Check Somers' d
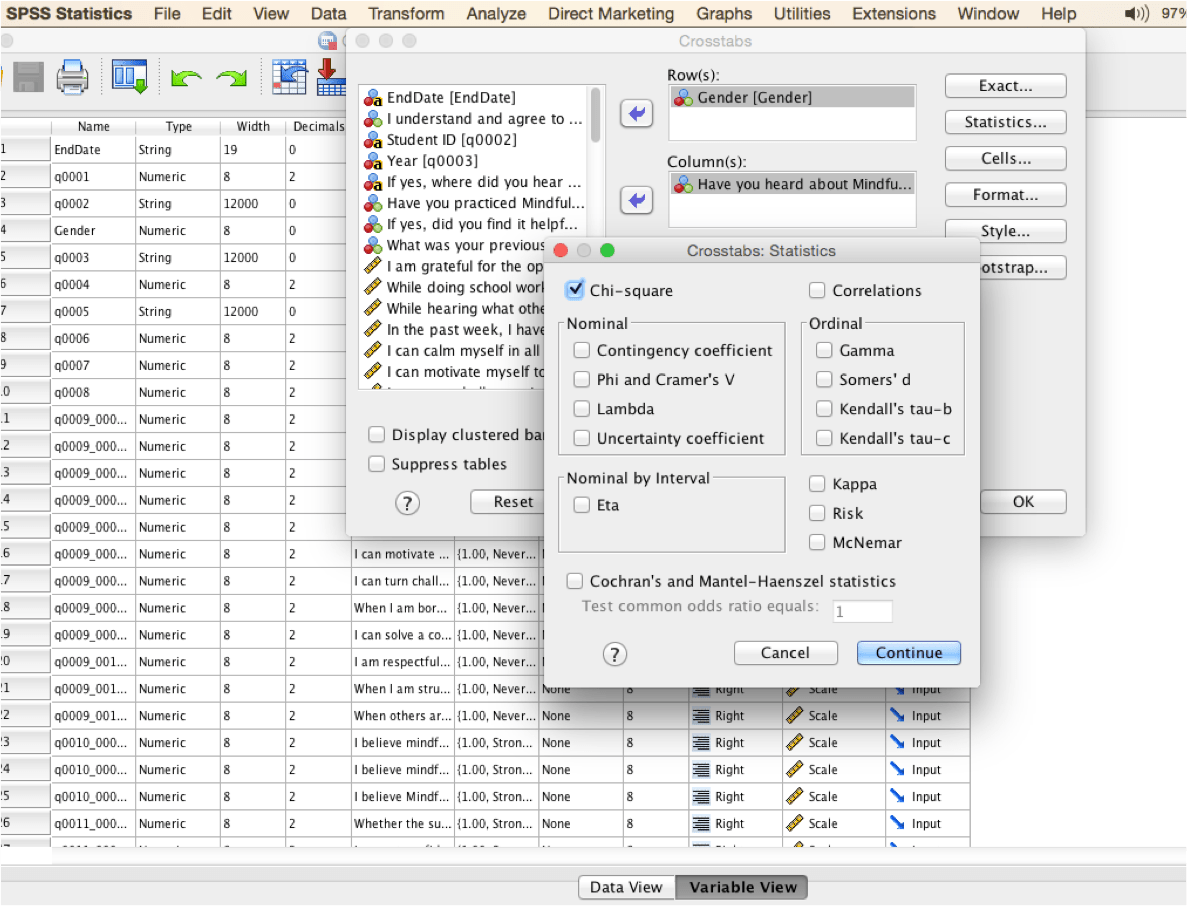Screen dimensions: 1187x906 (x=824, y=379)
